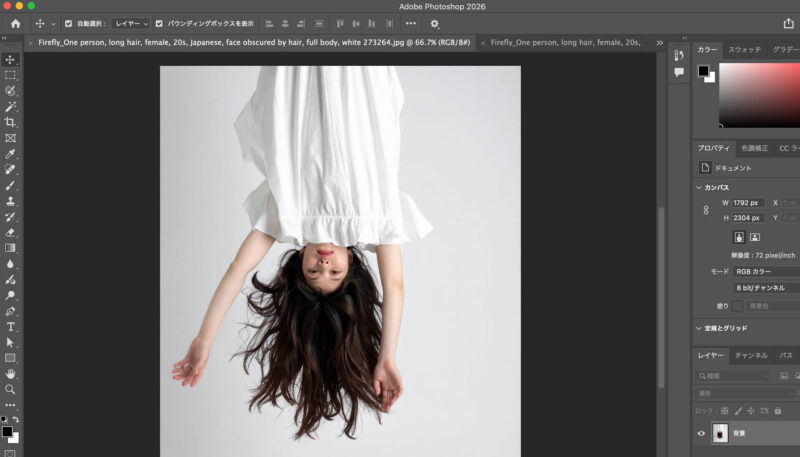The image size is (800, 457).
Task: Open options bar gear settings
Action: (x=434, y=23)
